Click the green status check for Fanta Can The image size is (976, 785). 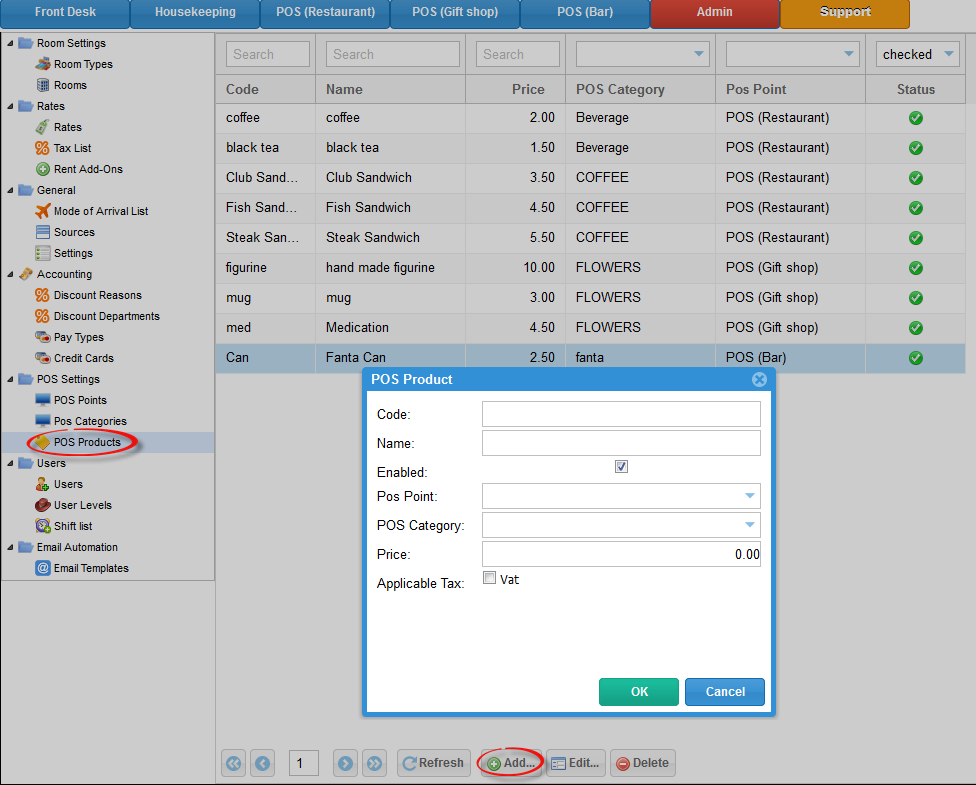coord(915,357)
